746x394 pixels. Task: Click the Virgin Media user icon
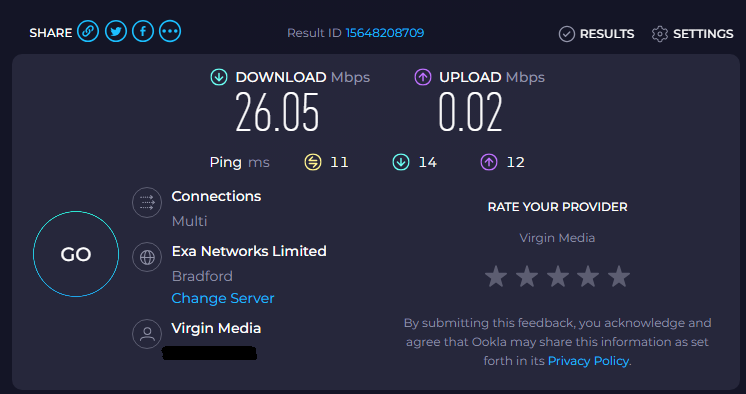pos(147,334)
